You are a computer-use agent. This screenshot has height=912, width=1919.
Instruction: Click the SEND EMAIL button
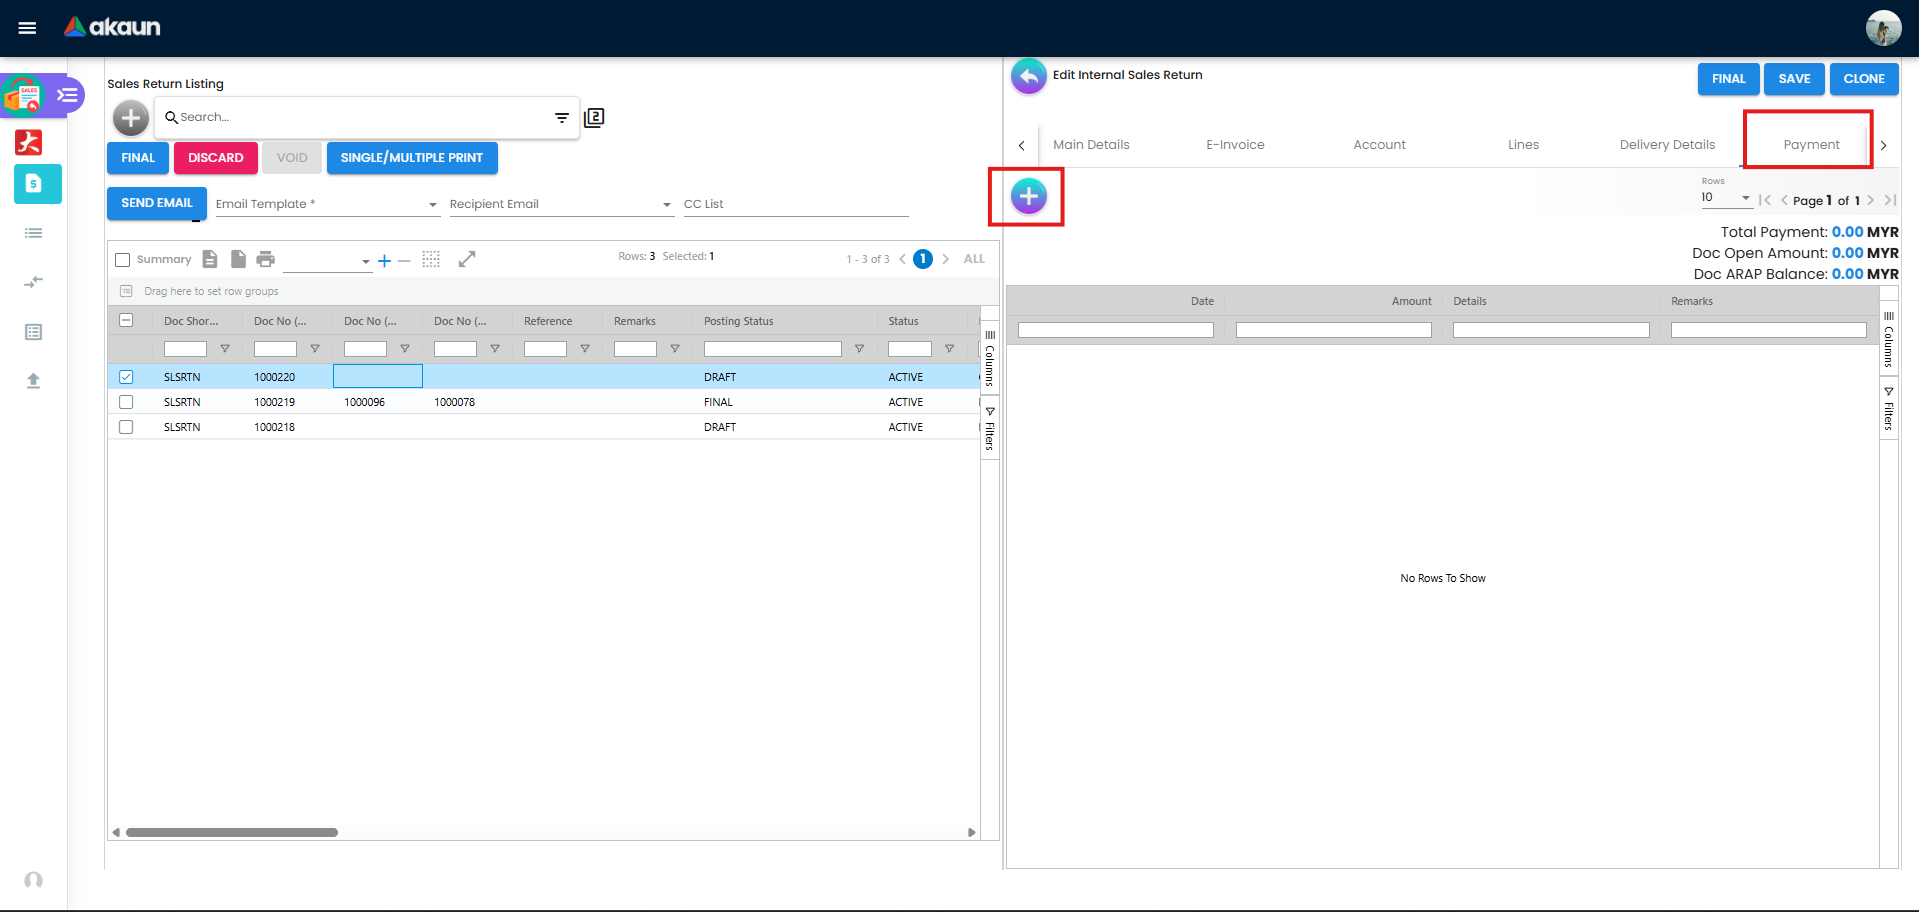point(156,202)
